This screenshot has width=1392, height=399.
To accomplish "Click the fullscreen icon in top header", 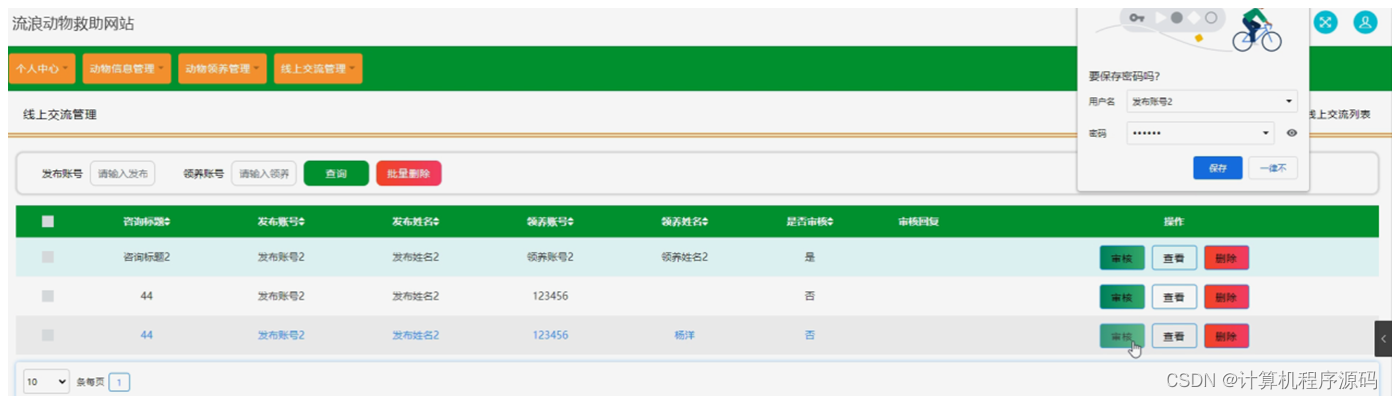I will [1326, 22].
